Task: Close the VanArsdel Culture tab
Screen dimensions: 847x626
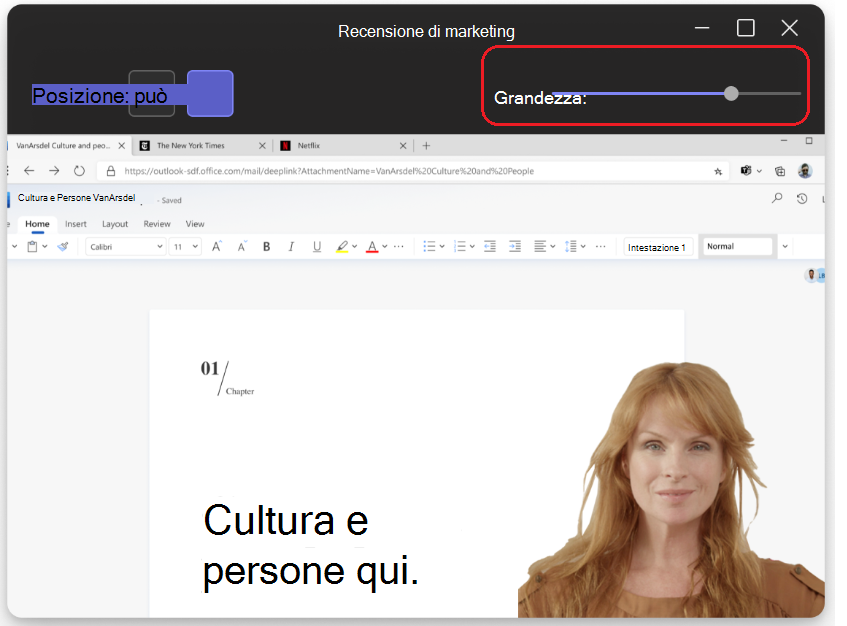Action: tap(122, 146)
